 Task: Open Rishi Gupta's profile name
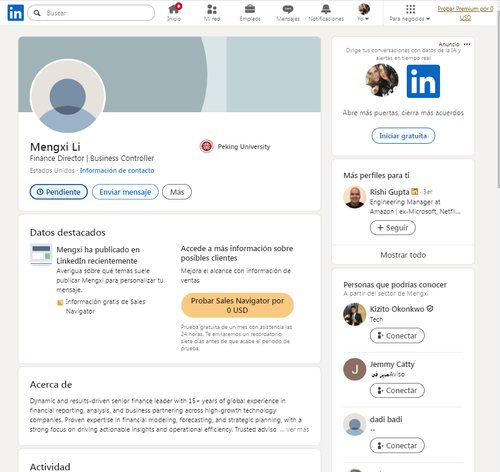coord(389,192)
